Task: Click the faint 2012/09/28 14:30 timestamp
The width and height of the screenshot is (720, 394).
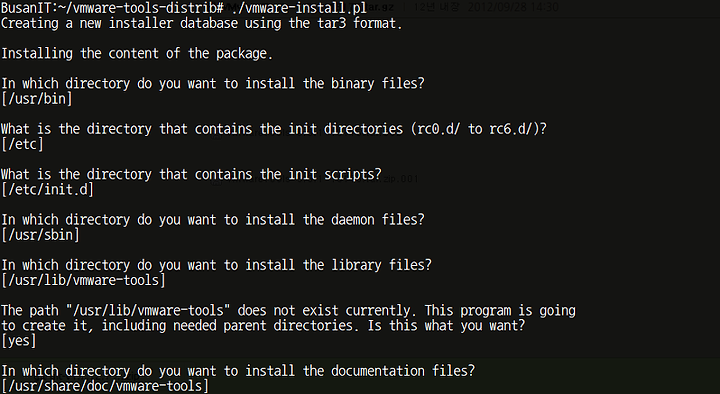Action: (x=513, y=7)
